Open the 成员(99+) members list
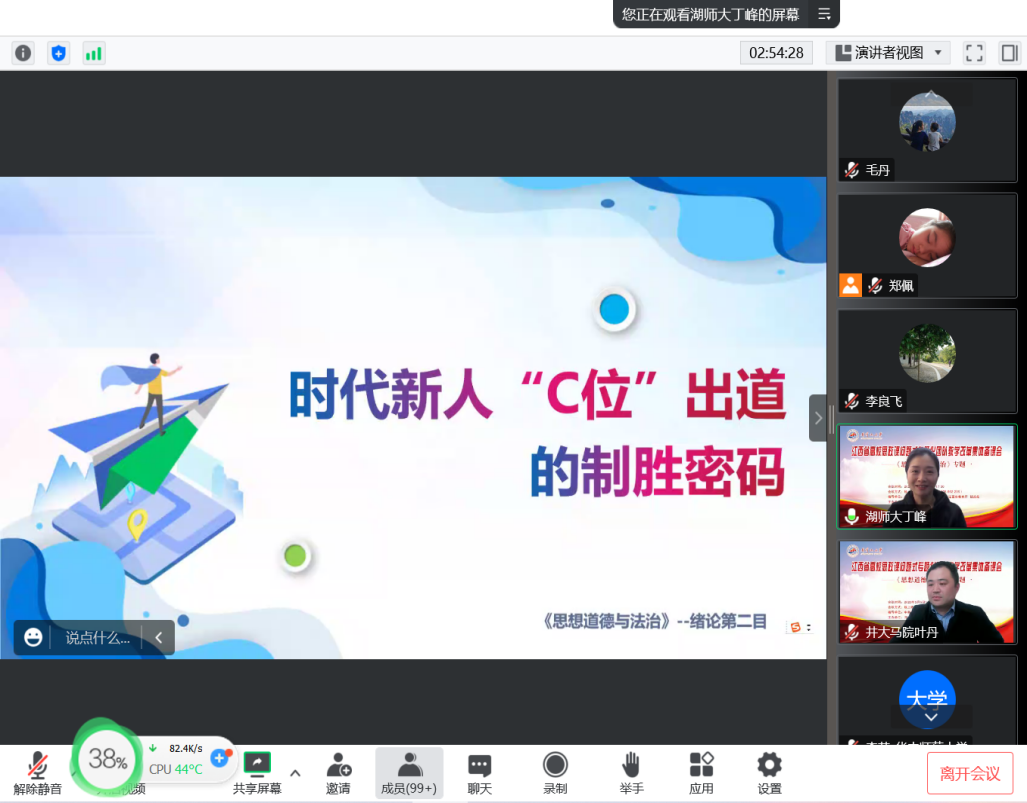This screenshot has width=1027, height=803. (x=409, y=772)
